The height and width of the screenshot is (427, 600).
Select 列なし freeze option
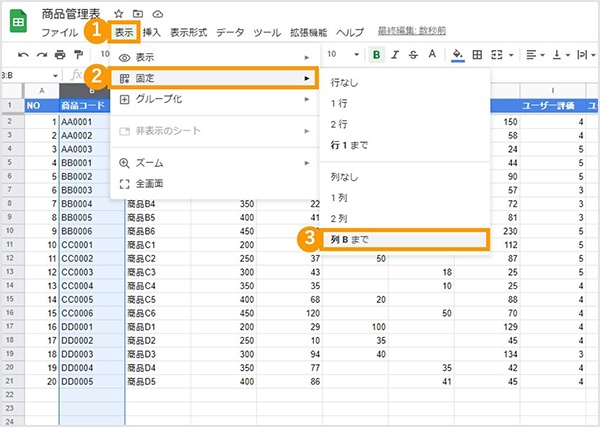(x=405, y=177)
